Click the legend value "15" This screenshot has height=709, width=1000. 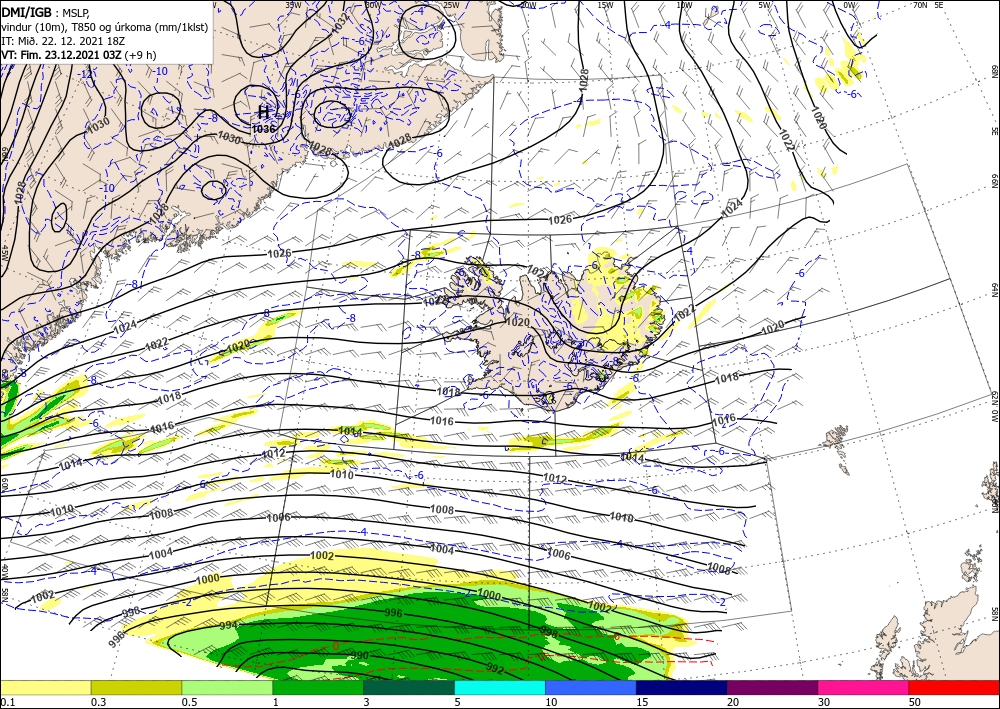642,702
